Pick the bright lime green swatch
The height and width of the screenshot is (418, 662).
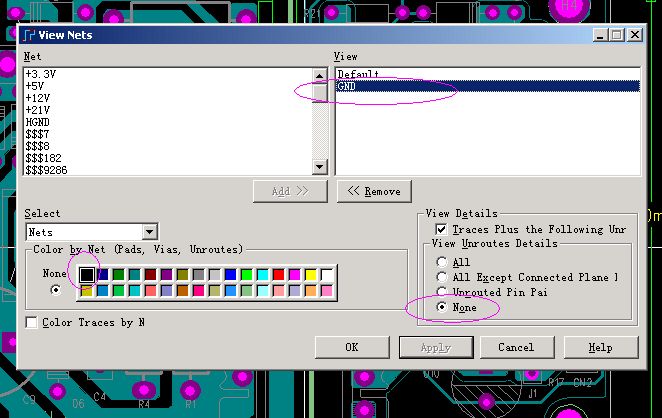point(247,275)
